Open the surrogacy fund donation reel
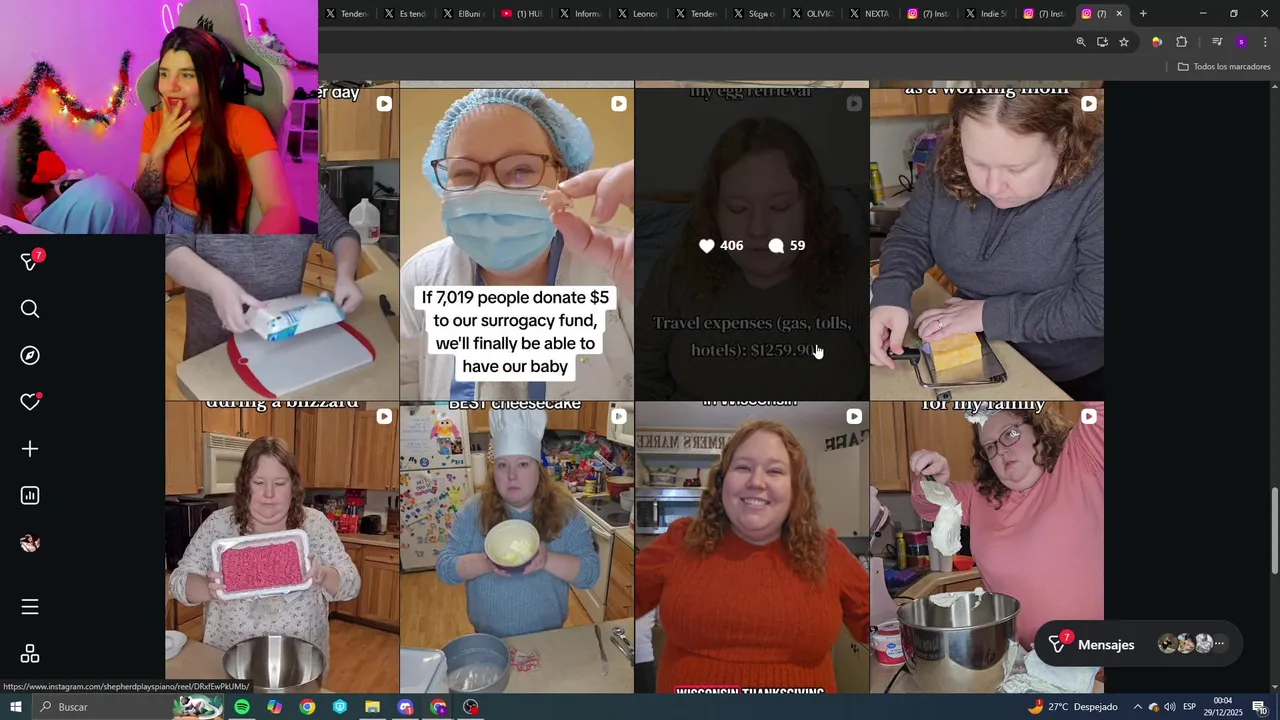Screen dimensions: 1280x720 click(517, 243)
